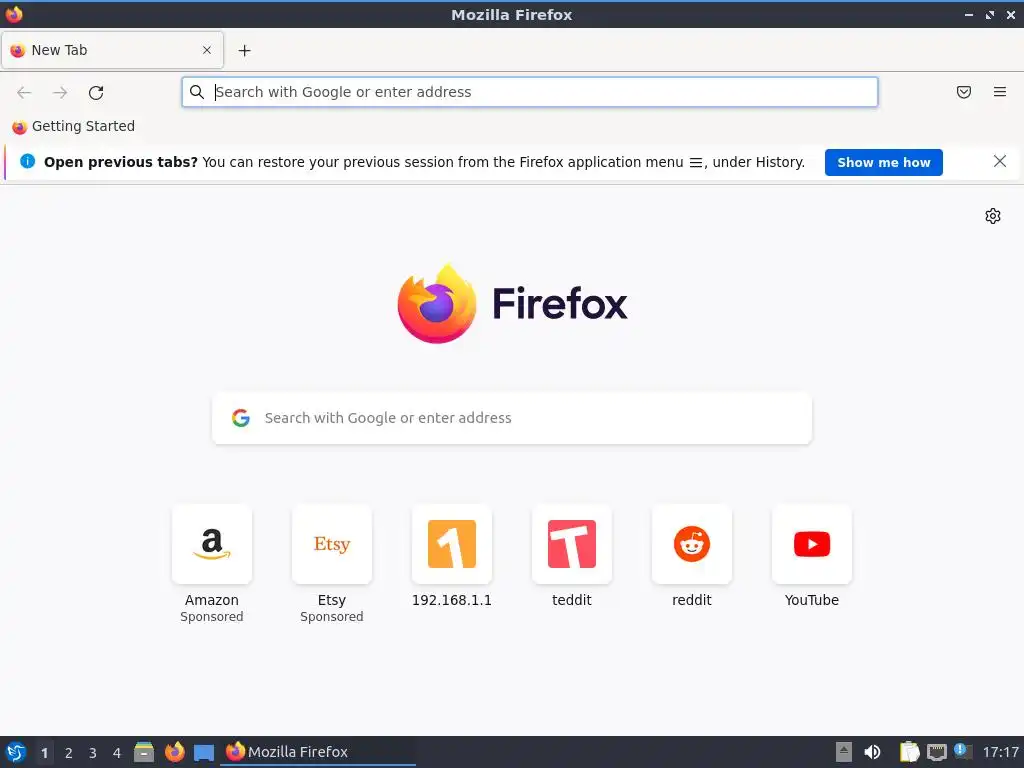1024x768 pixels.
Task: Reload the current page
Action: (x=96, y=93)
